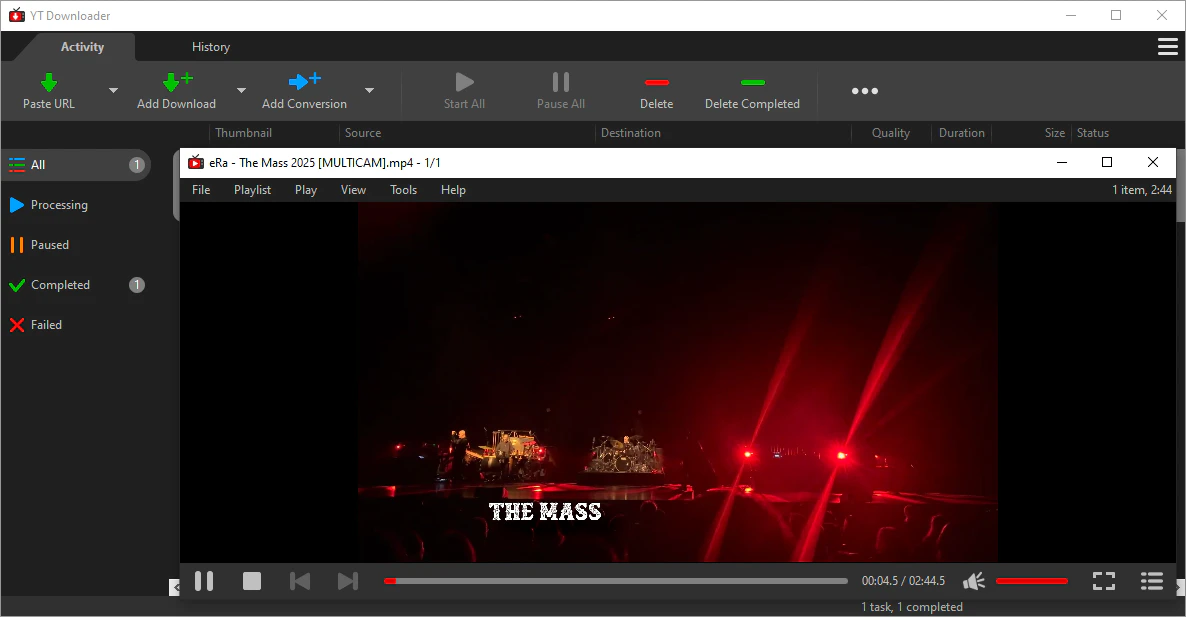Toggle the playlist panel icon in player
Viewport: 1186px width, 617px height.
coord(1152,581)
